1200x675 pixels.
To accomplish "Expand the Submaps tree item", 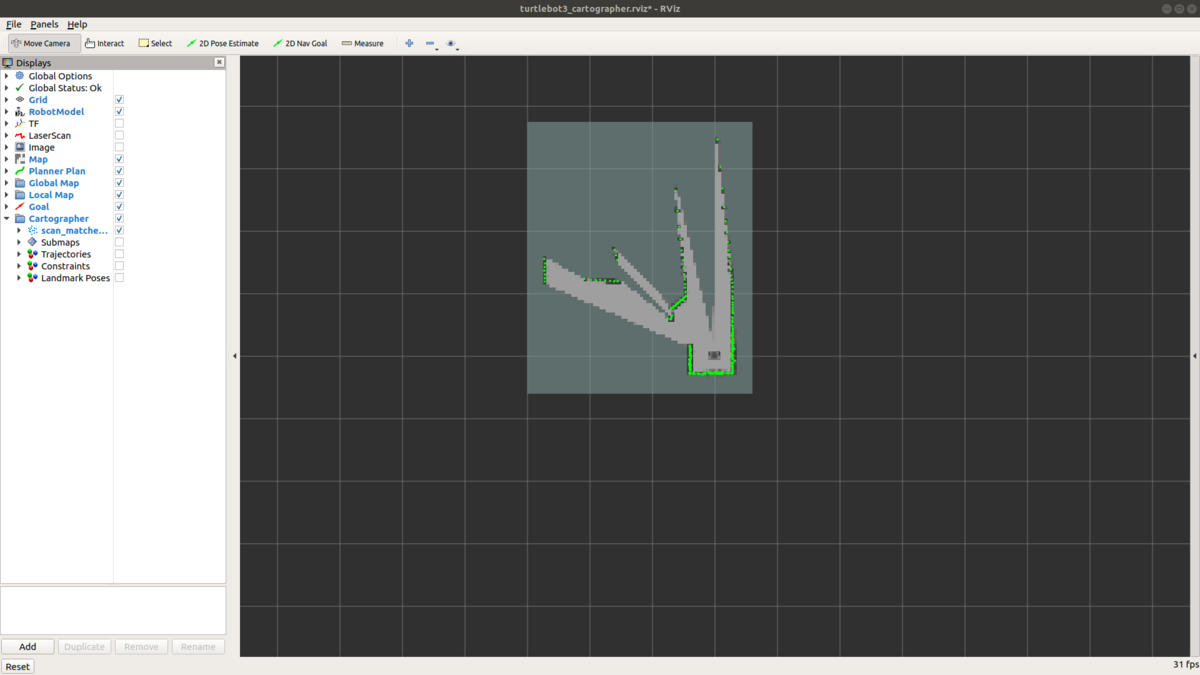I will coord(18,242).
